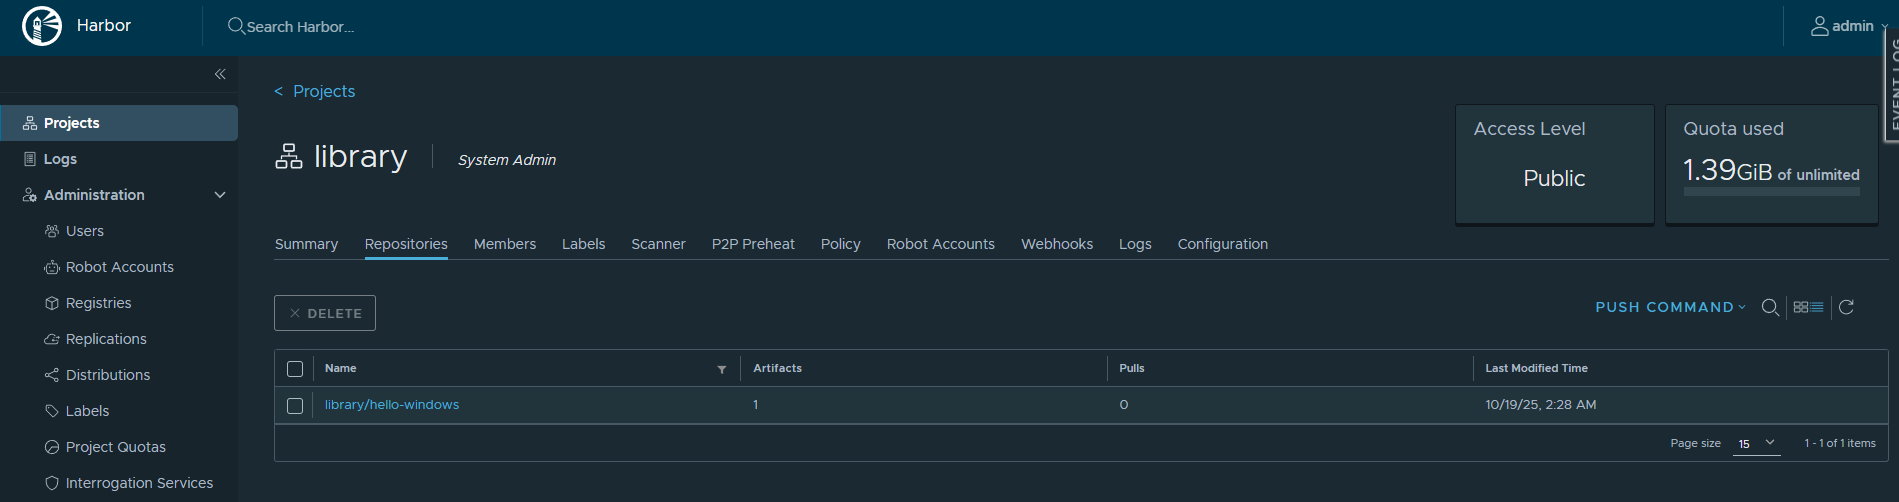
Task: Click the search magnifier icon in header
Action: pyautogui.click(x=236, y=26)
